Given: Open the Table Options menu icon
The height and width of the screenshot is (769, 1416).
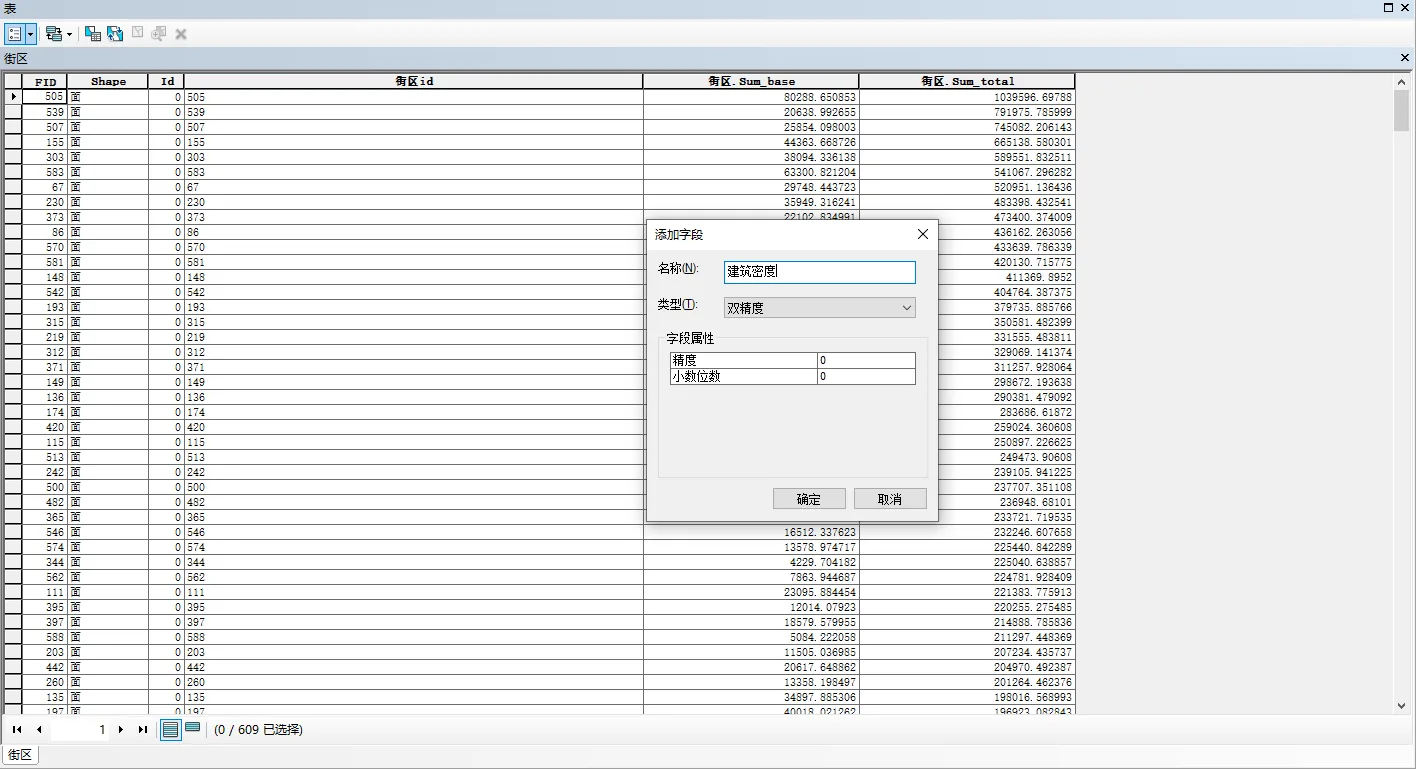Looking at the screenshot, I should click(14, 34).
